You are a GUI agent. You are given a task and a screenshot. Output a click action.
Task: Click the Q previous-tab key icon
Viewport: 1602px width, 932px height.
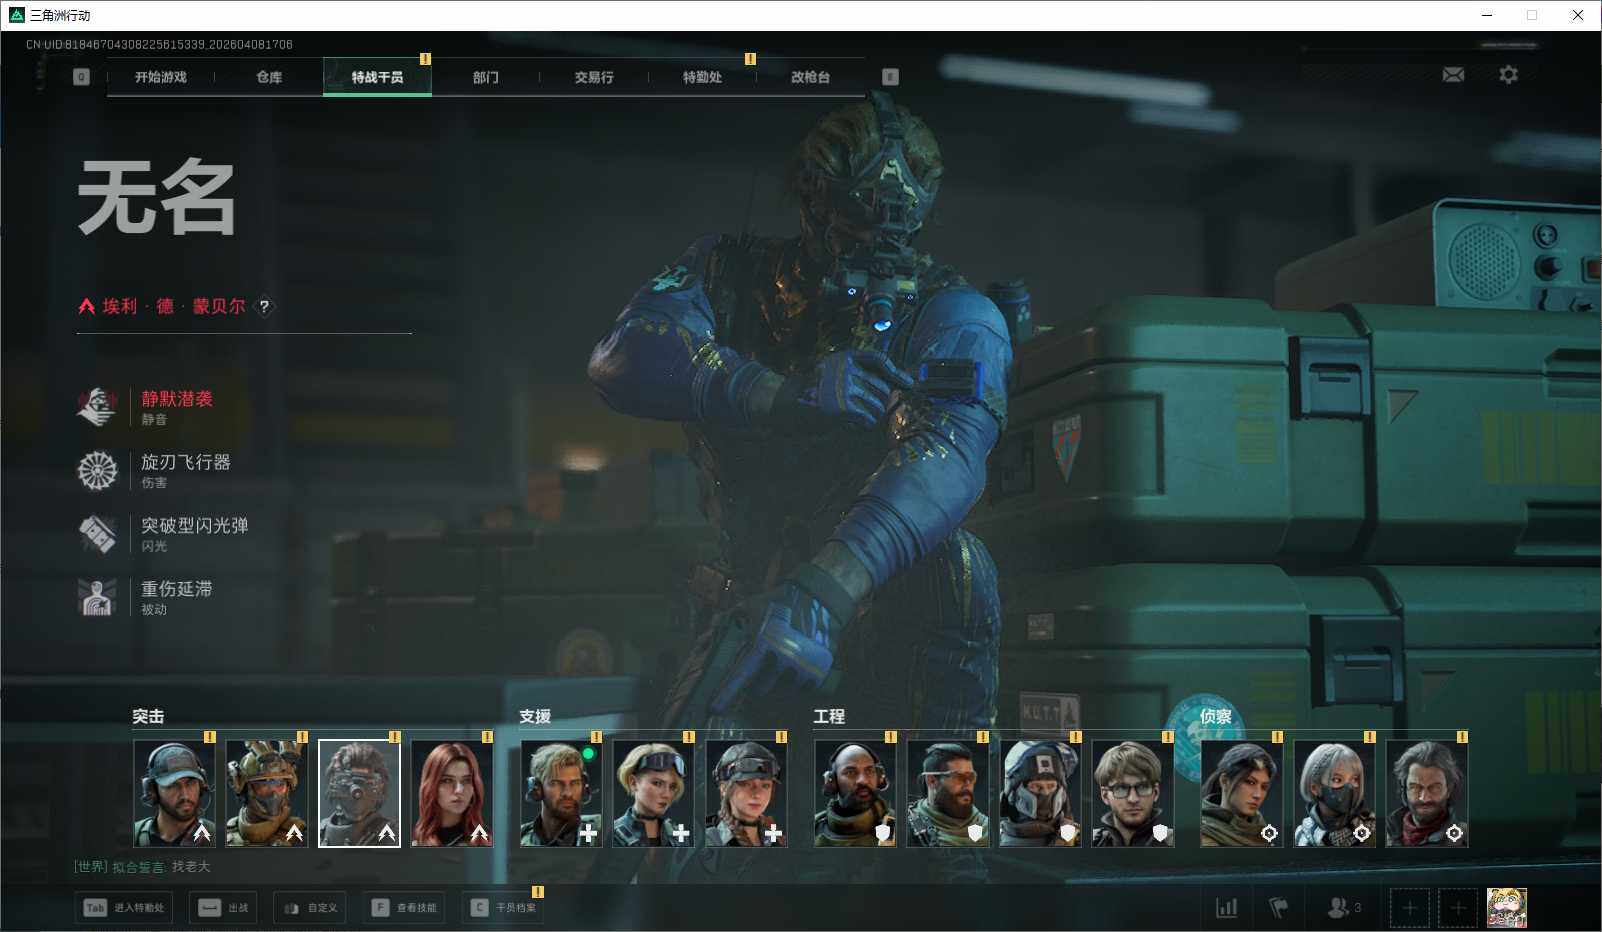click(x=82, y=77)
